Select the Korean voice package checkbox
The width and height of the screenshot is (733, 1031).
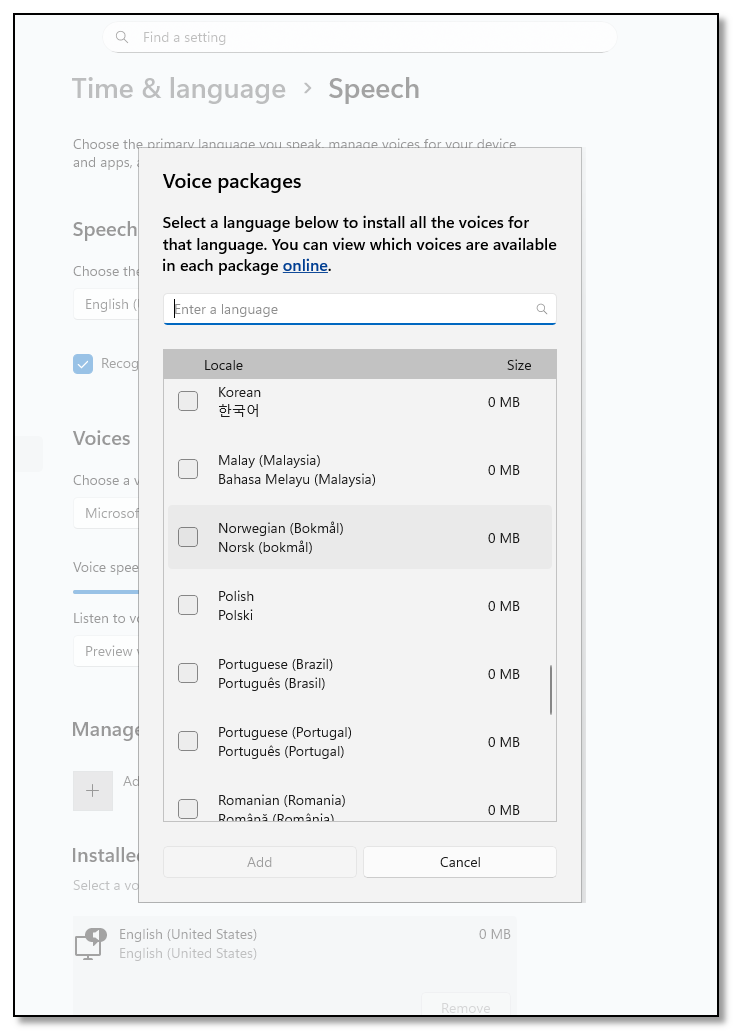(x=187, y=399)
